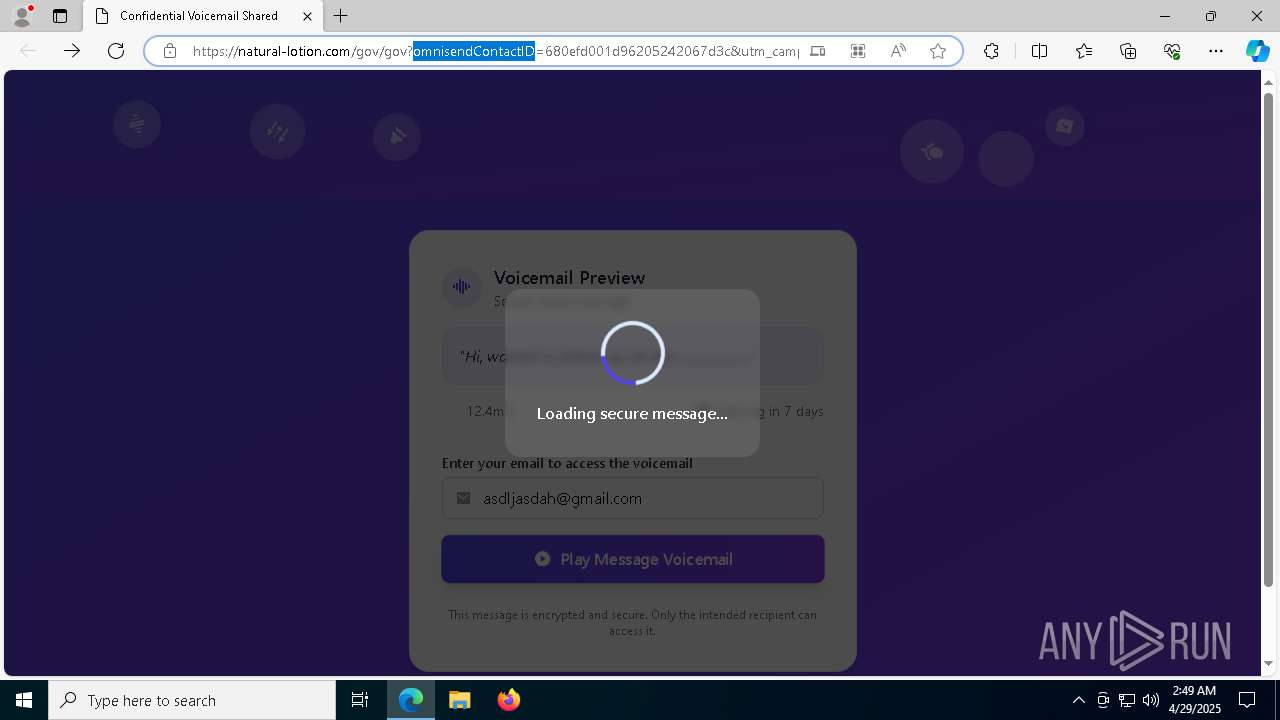Viewport: 1280px width, 720px height.
Task: Click Play Message Voicemail button
Action: (633, 559)
